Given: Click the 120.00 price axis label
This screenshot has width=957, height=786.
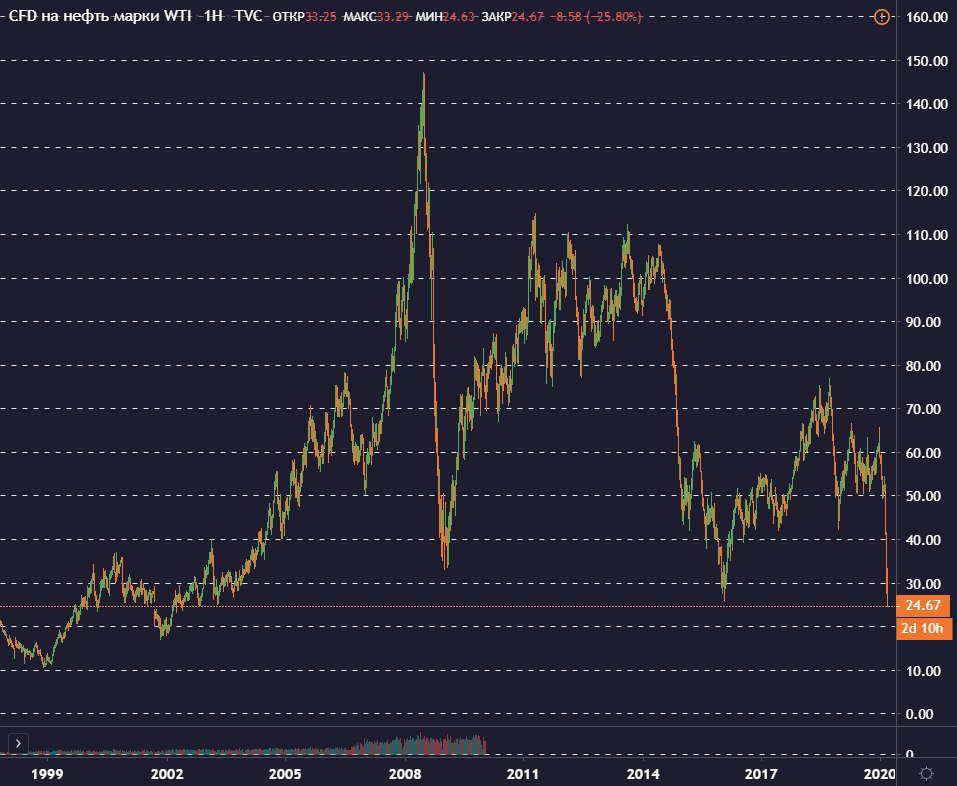Looking at the screenshot, I should pyautogui.click(x=927, y=191).
